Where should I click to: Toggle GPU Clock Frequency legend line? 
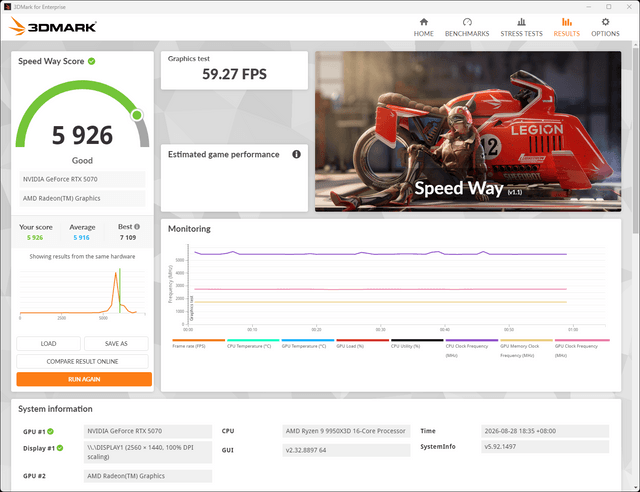tap(582, 340)
